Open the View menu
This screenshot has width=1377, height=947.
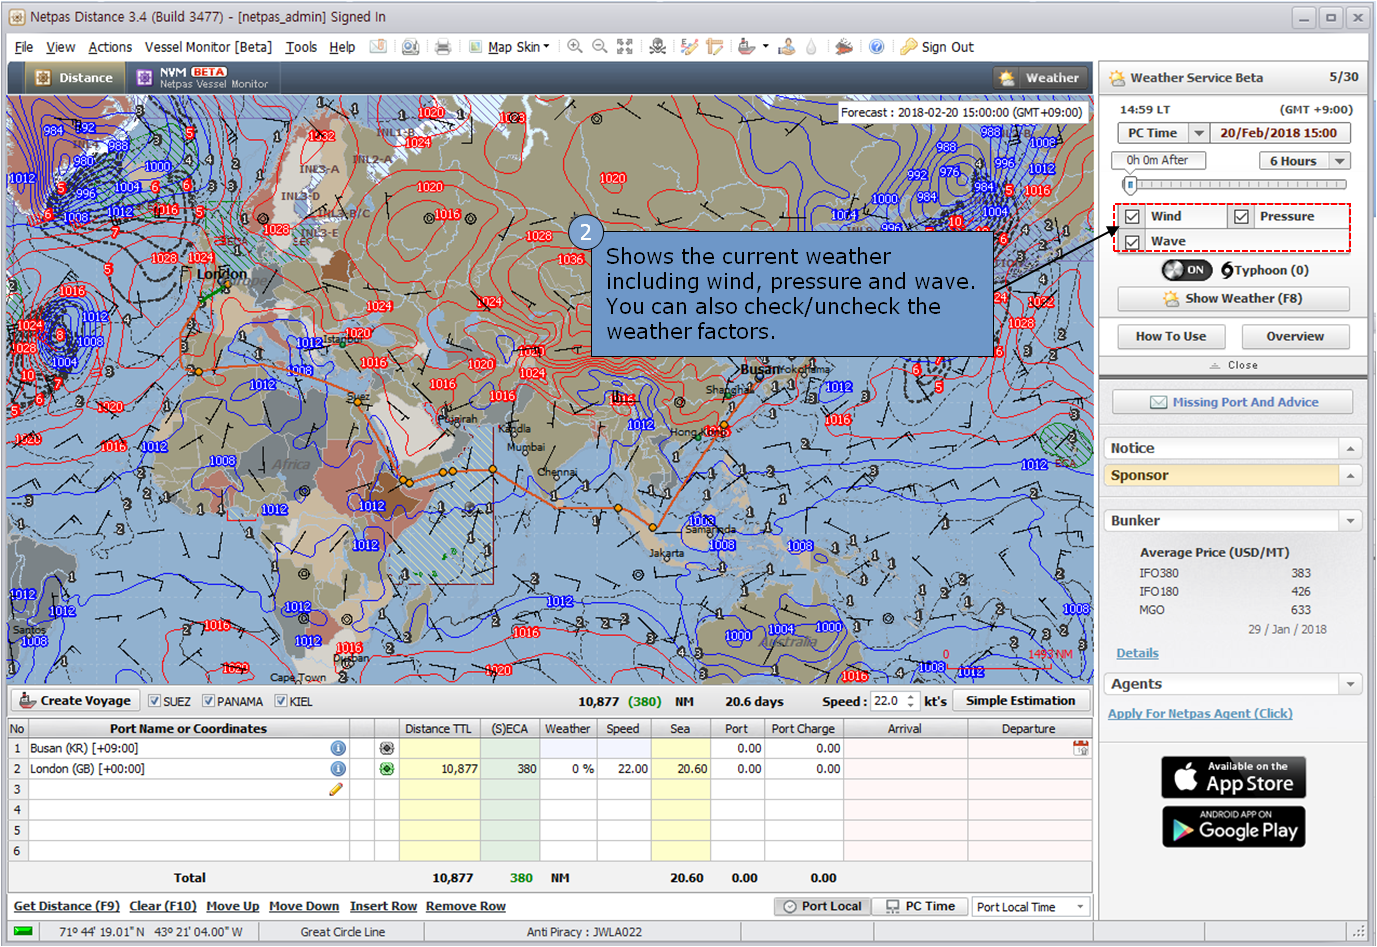60,47
